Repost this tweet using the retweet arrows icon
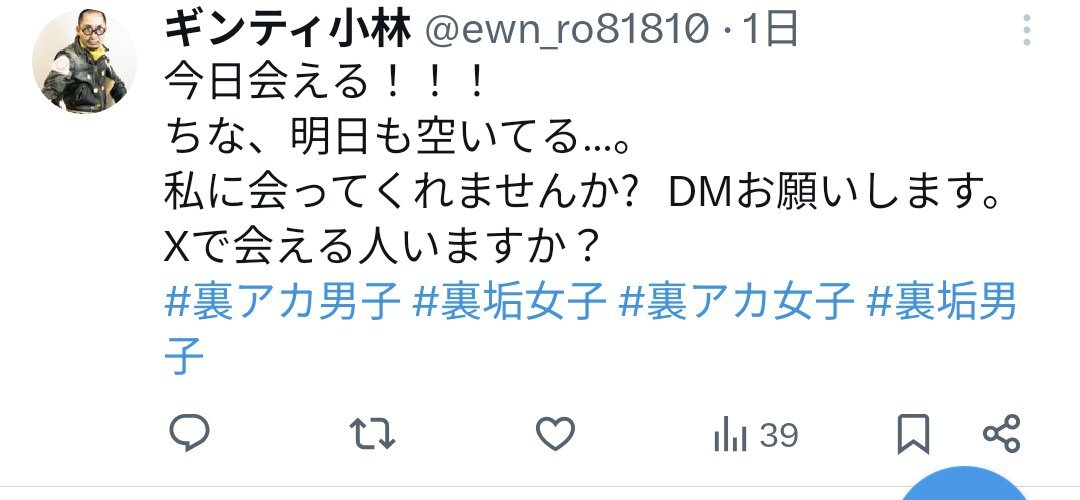 tap(372, 435)
